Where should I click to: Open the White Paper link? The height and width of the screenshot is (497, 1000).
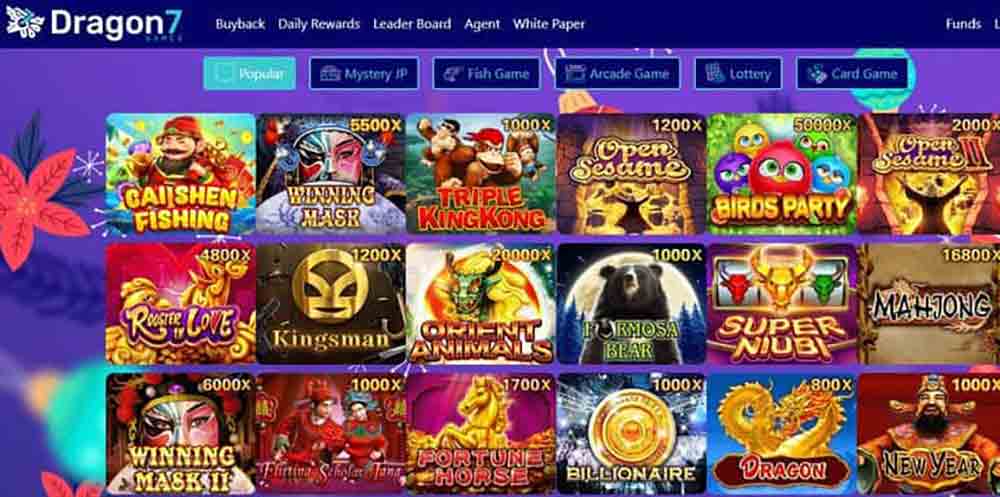pyautogui.click(x=548, y=24)
